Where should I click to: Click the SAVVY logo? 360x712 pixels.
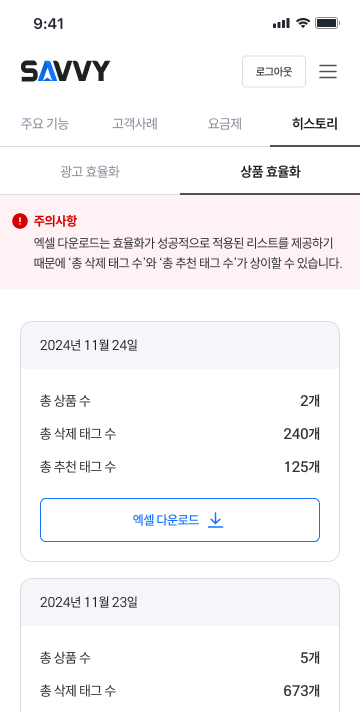tap(65, 71)
